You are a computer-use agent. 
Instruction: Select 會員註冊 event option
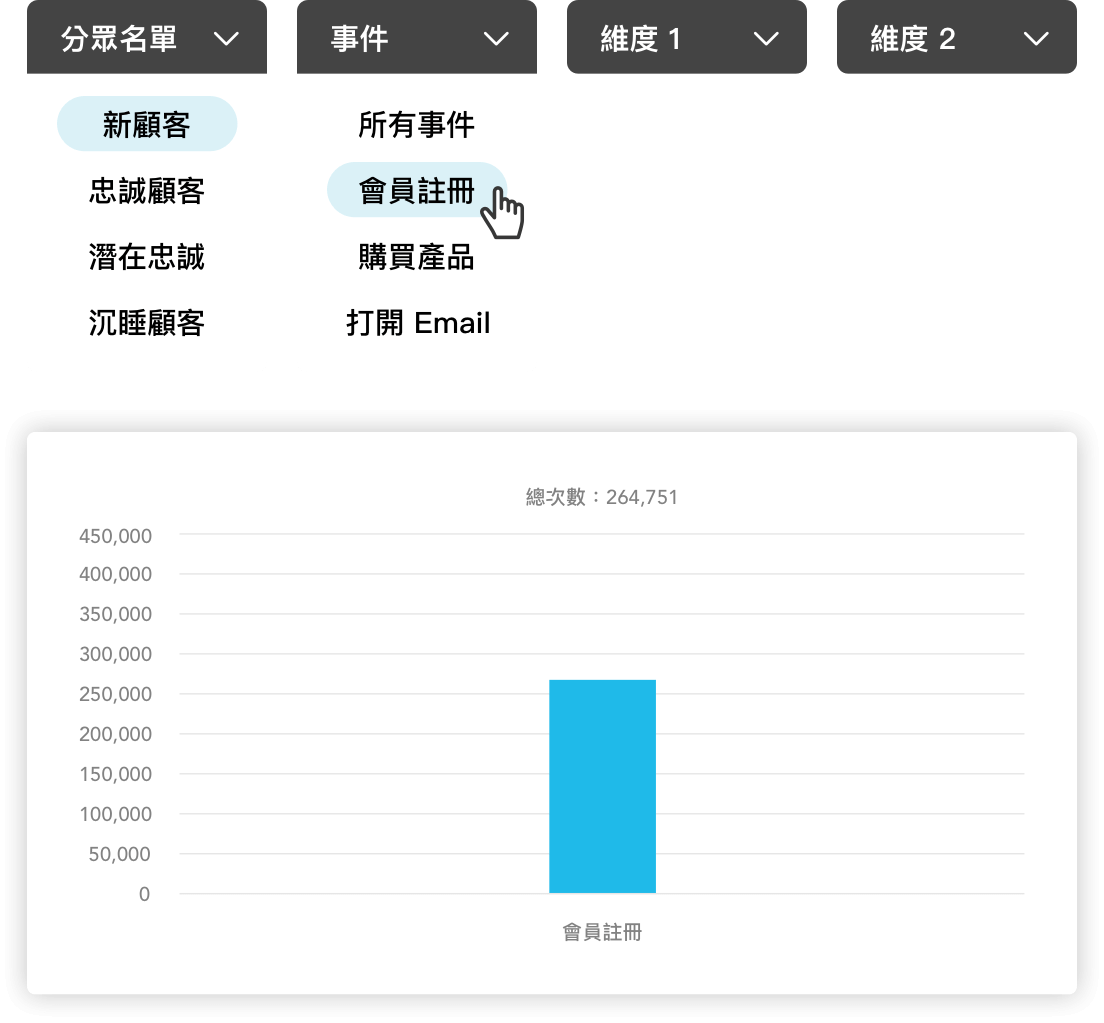(417, 190)
